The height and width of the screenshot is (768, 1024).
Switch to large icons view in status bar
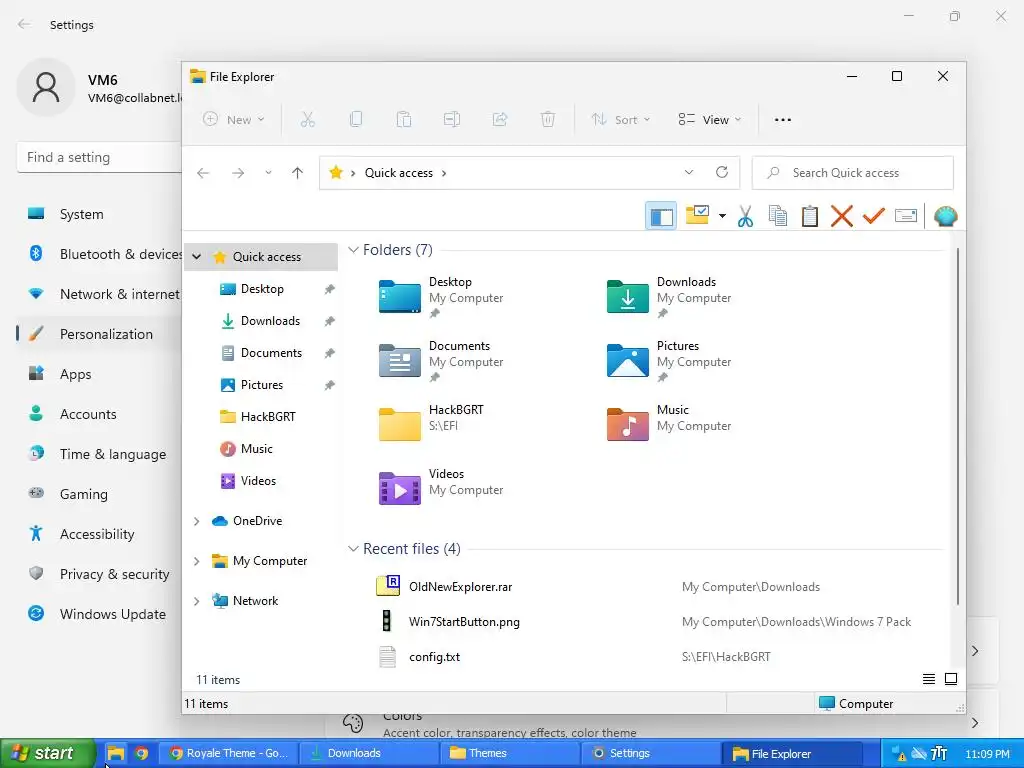tap(951, 680)
